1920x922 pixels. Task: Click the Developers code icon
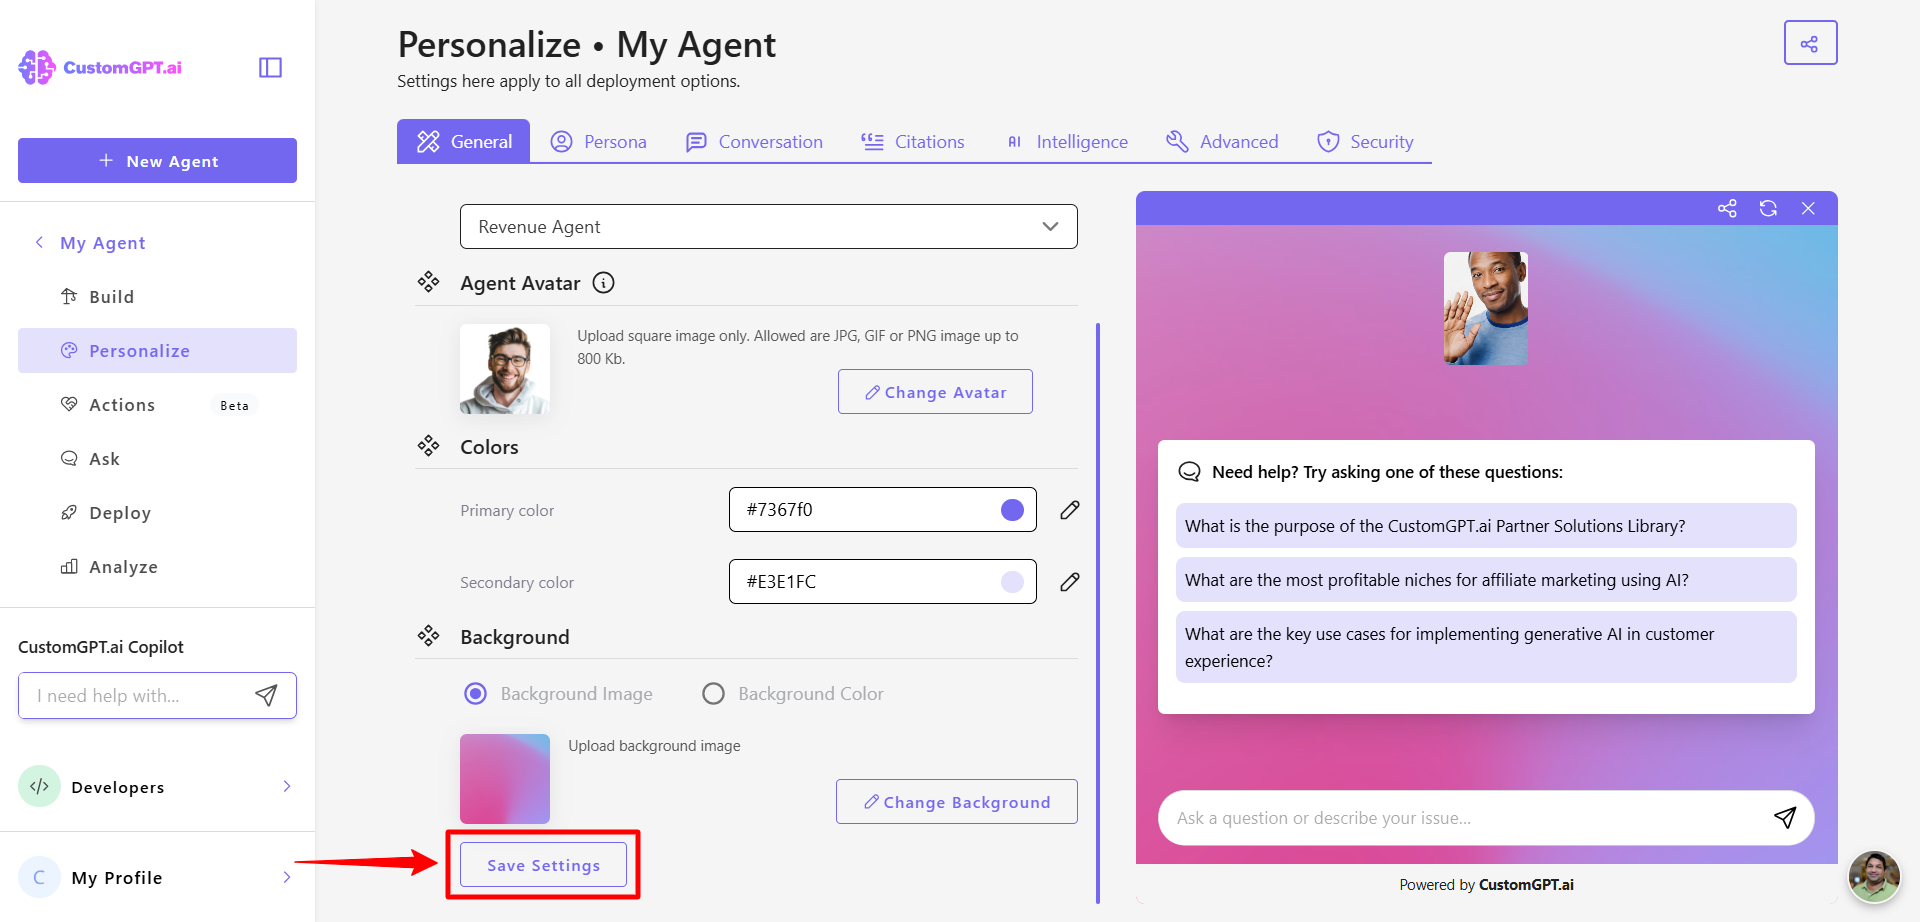pos(39,786)
